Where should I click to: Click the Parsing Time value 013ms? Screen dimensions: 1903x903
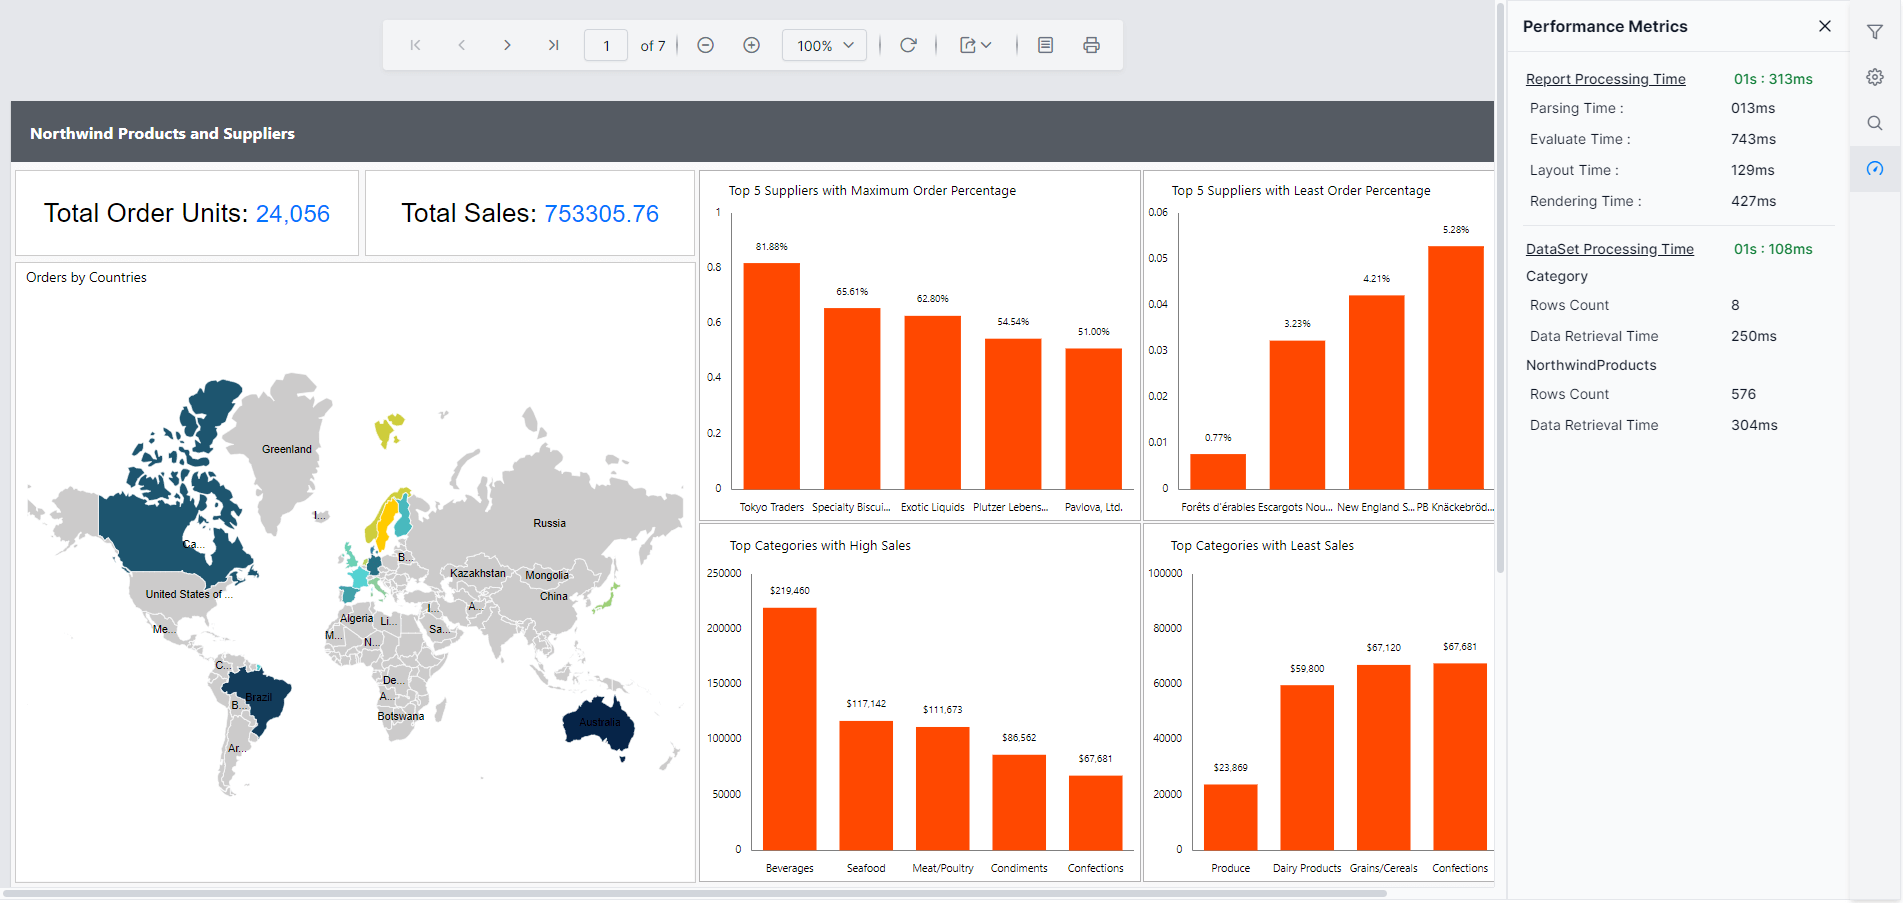point(1753,108)
